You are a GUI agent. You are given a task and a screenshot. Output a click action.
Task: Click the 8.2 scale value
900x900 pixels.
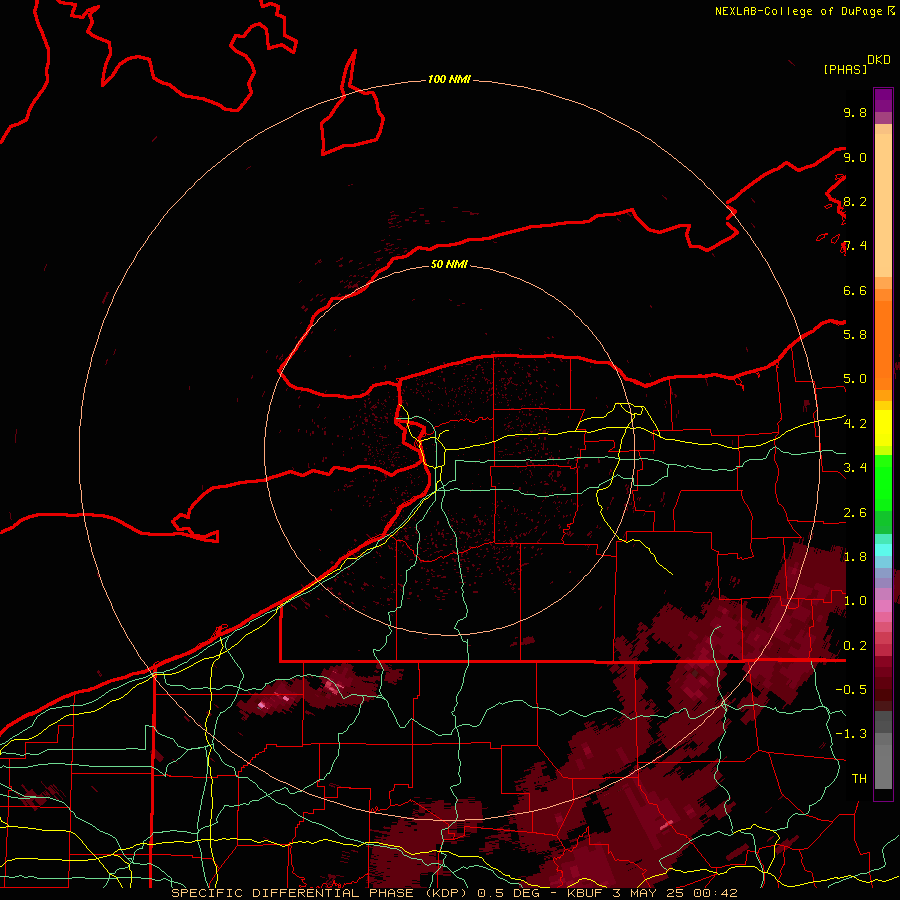(x=855, y=201)
